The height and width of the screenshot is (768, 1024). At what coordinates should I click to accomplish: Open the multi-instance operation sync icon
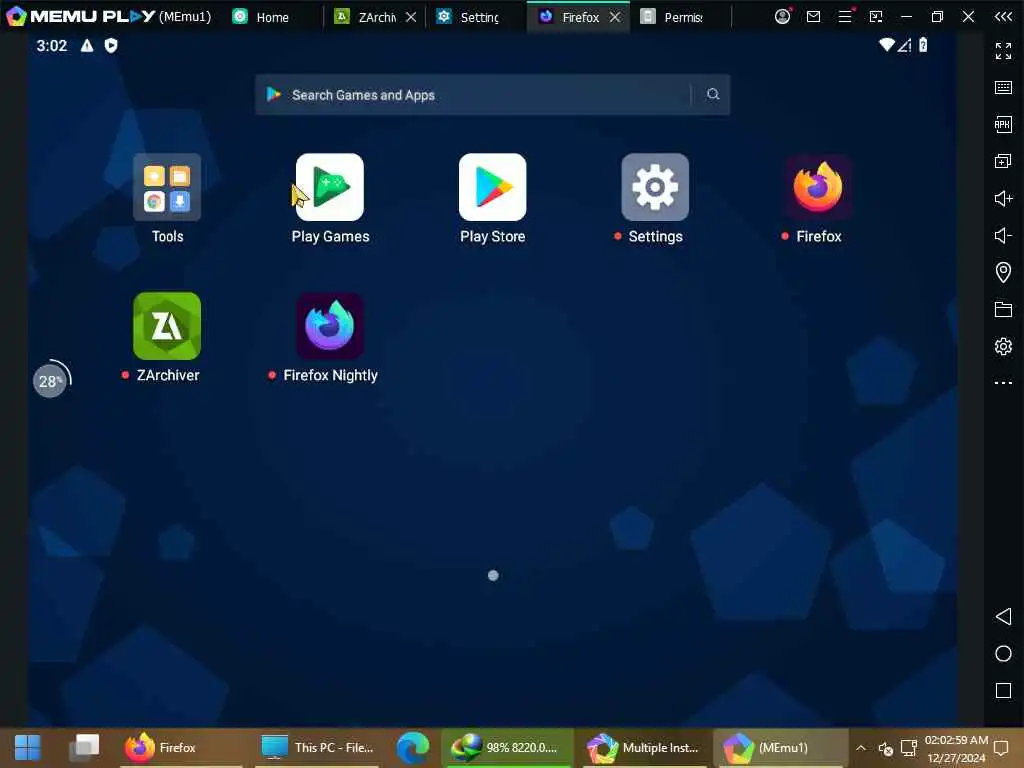[1003, 161]
